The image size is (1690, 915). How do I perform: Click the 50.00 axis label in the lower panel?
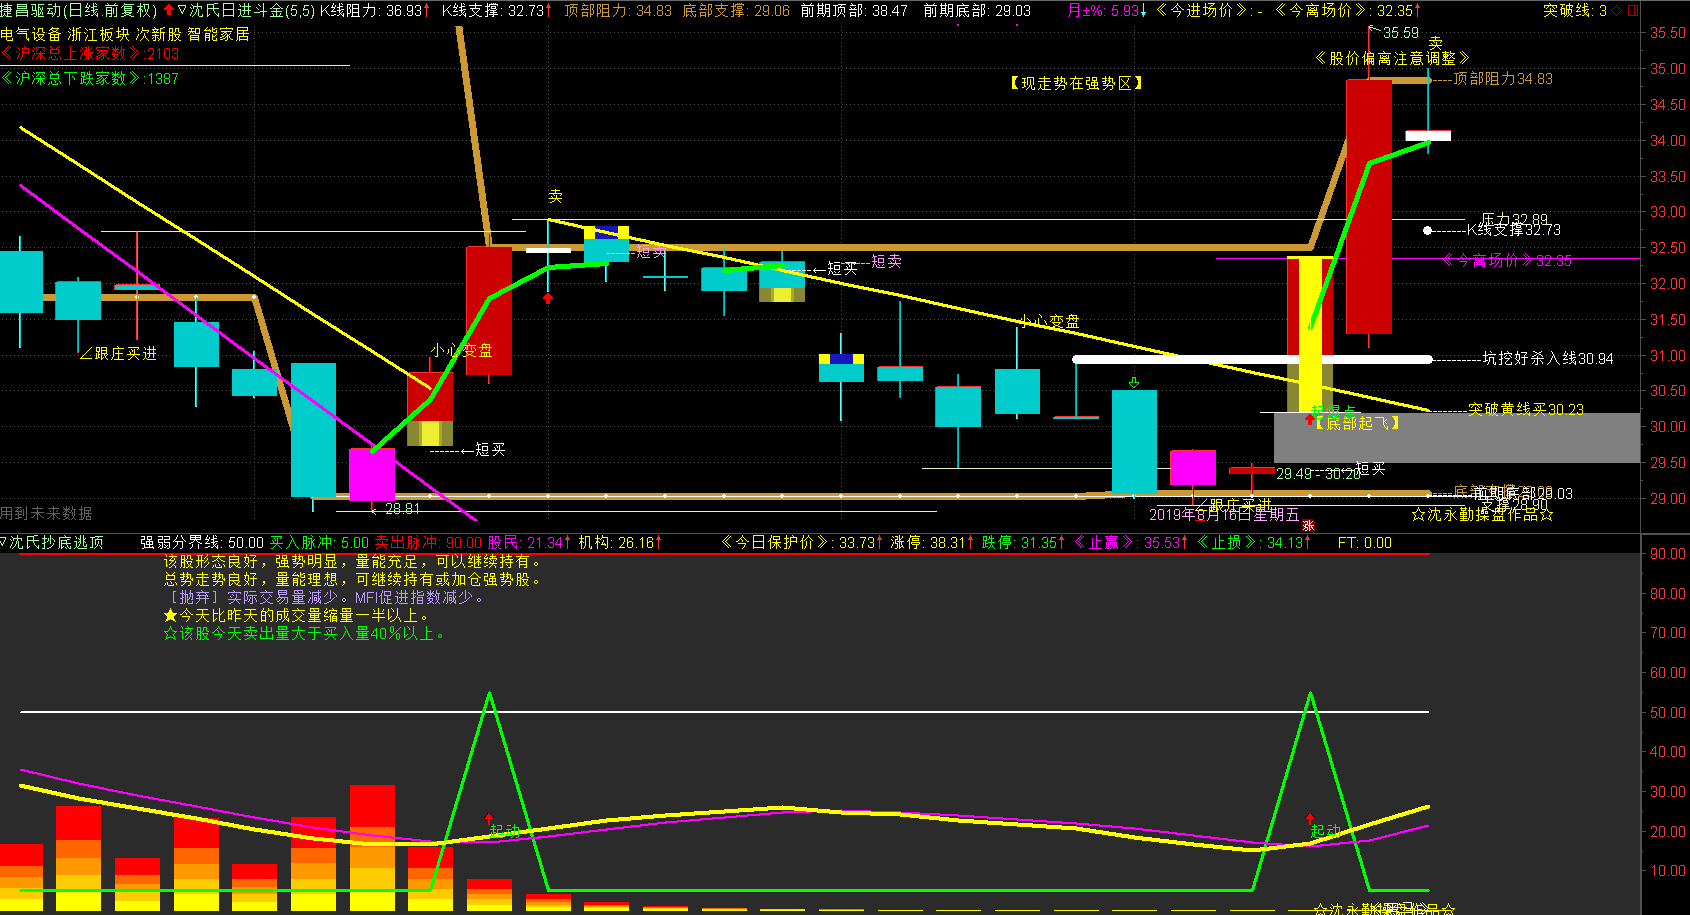[1668, 712]
